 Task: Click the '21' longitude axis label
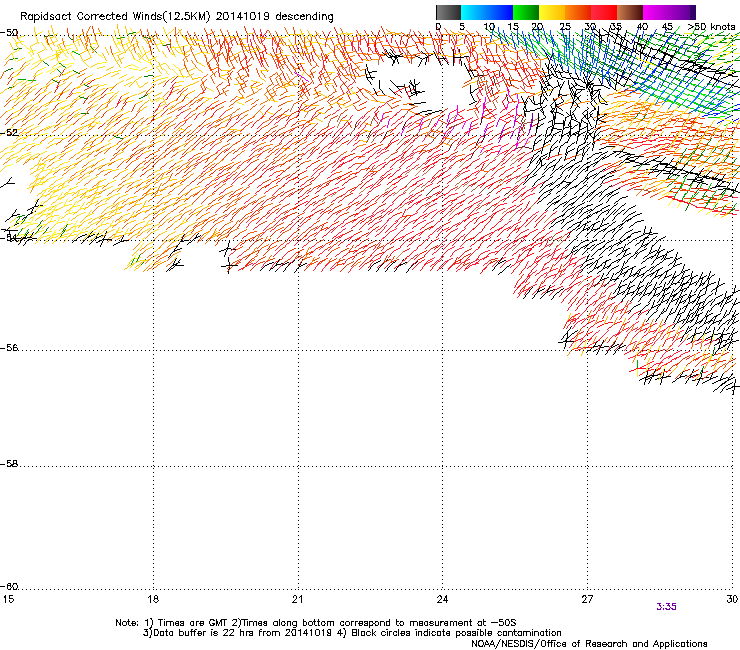click(297, 599)
